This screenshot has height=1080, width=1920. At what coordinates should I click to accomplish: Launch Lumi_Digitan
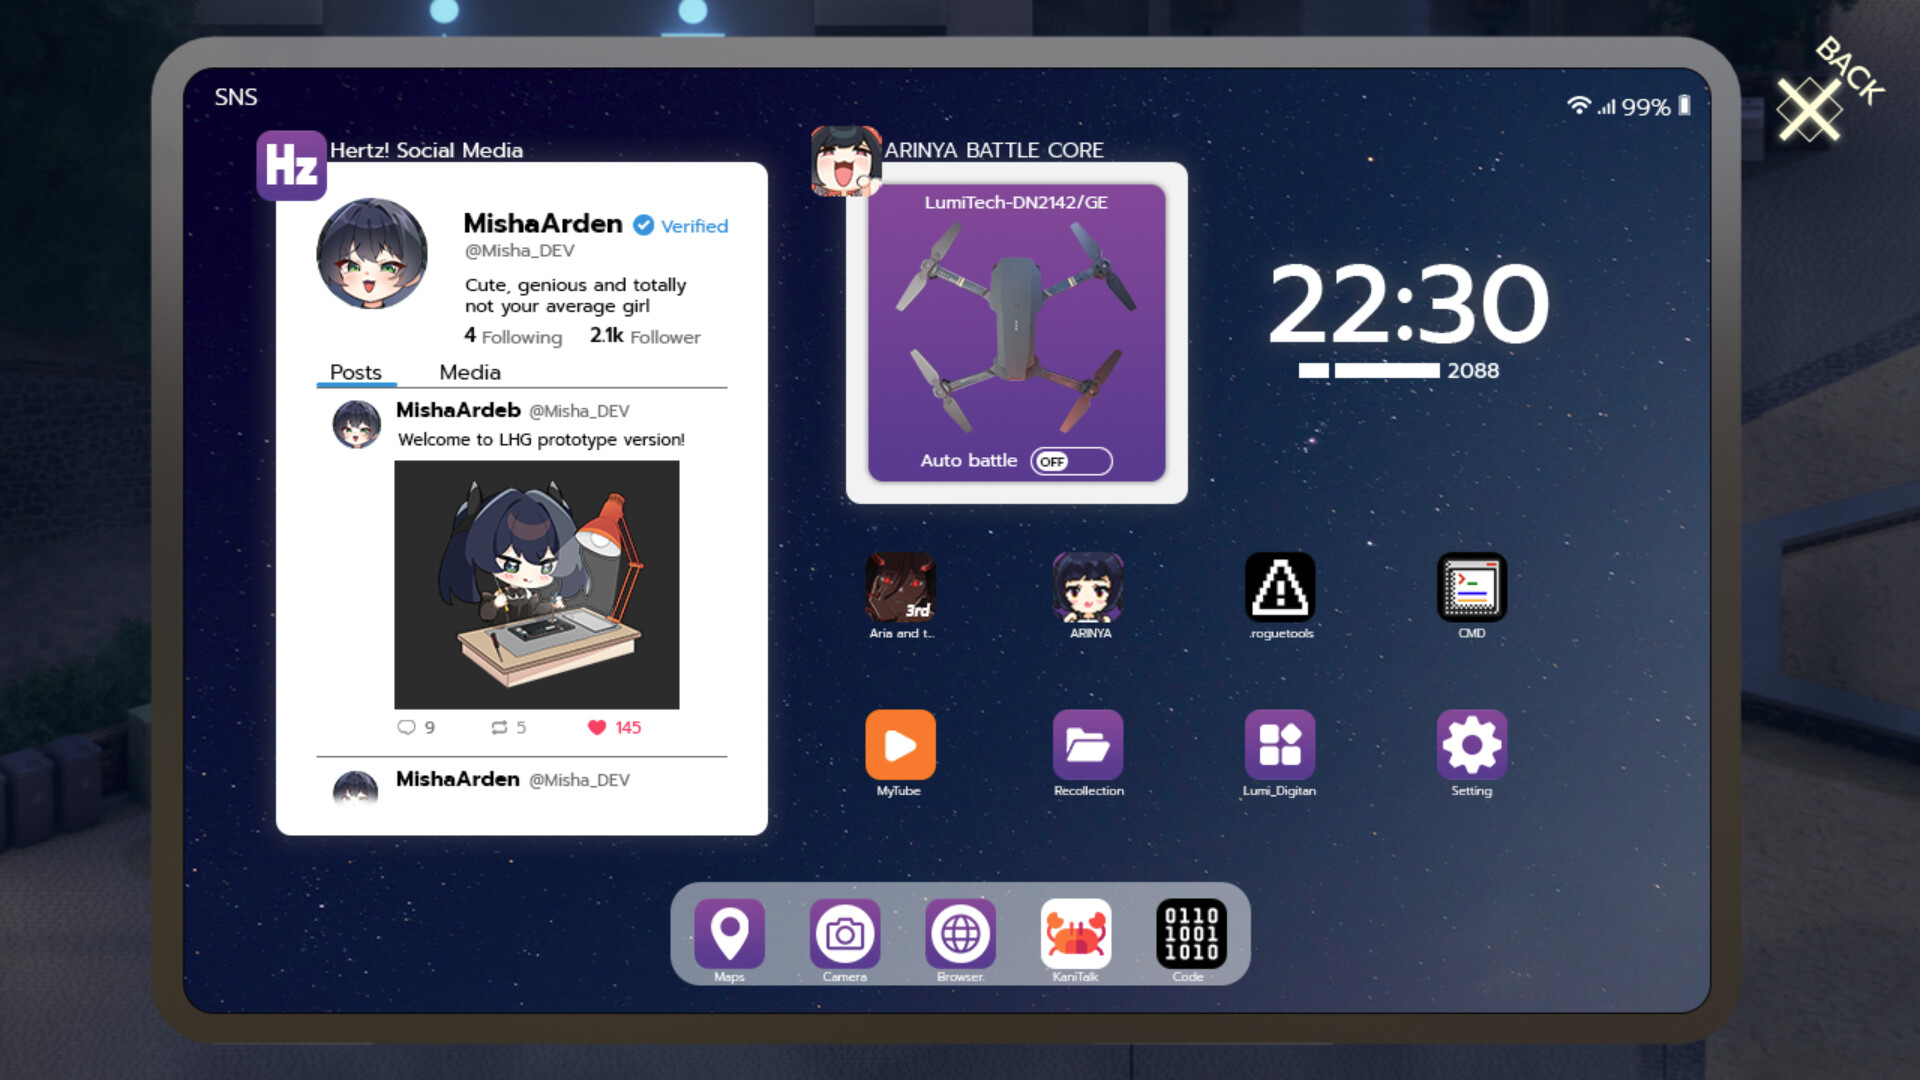(1280, 745)
